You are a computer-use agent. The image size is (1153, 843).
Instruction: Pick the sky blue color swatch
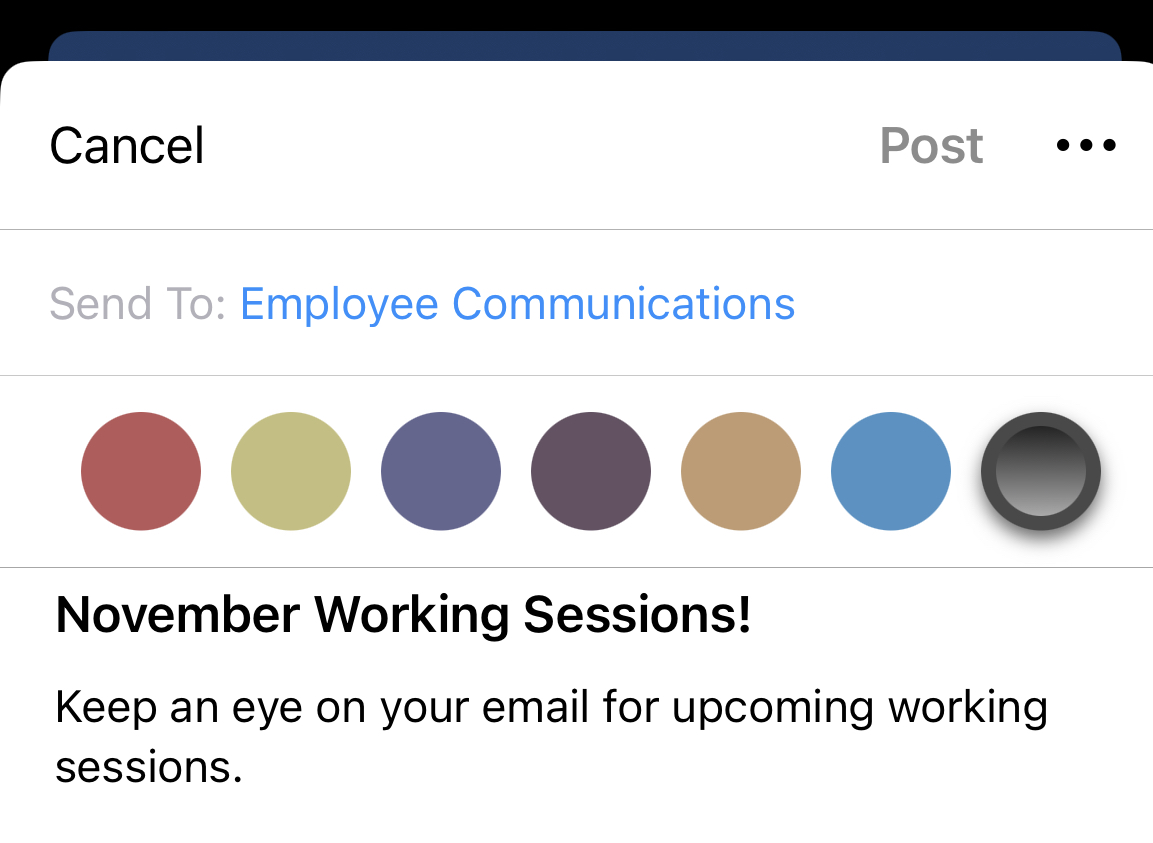[x=891, y=471]
